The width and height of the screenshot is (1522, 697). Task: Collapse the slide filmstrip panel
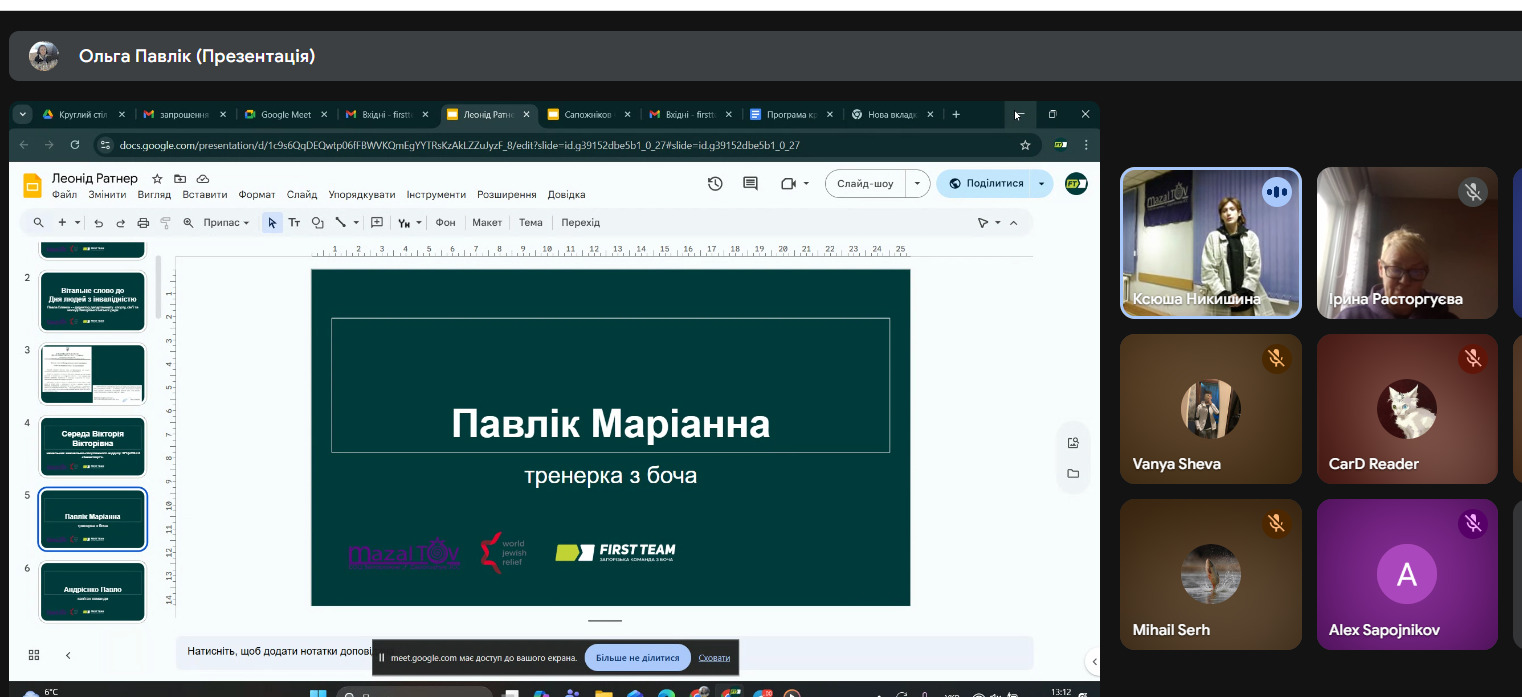pos(68,655)
